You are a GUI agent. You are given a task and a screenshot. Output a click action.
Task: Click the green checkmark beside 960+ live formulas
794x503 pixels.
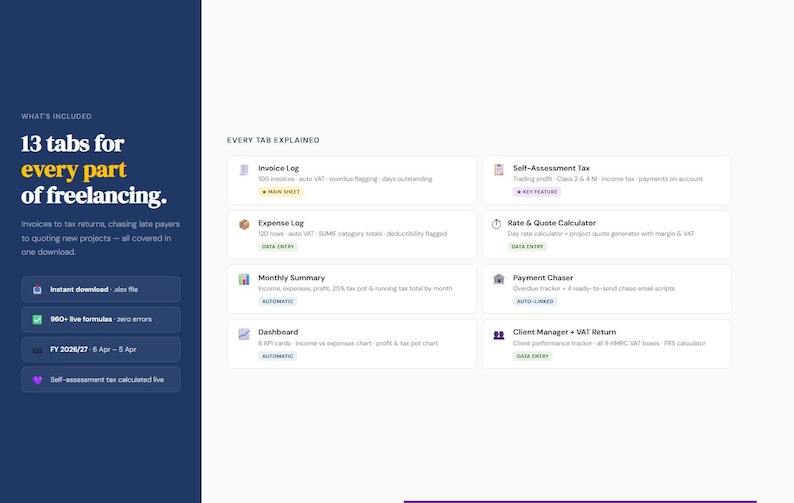(x=37, y=320)
